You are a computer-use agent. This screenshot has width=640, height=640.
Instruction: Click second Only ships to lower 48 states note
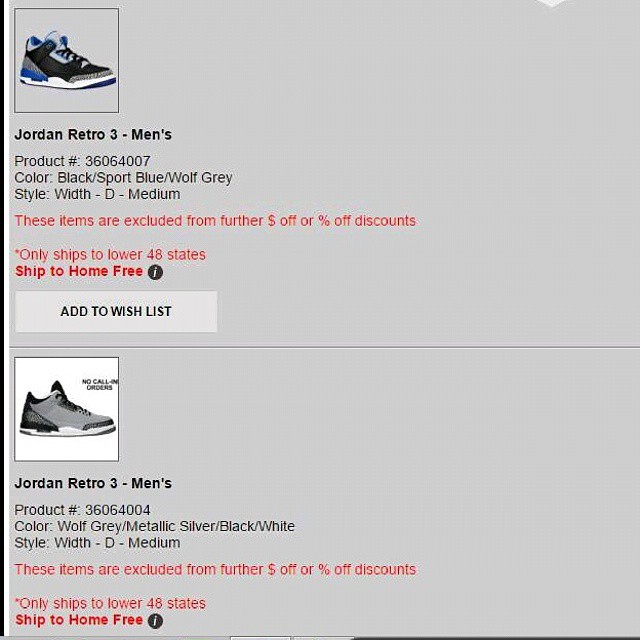point(110,603)
